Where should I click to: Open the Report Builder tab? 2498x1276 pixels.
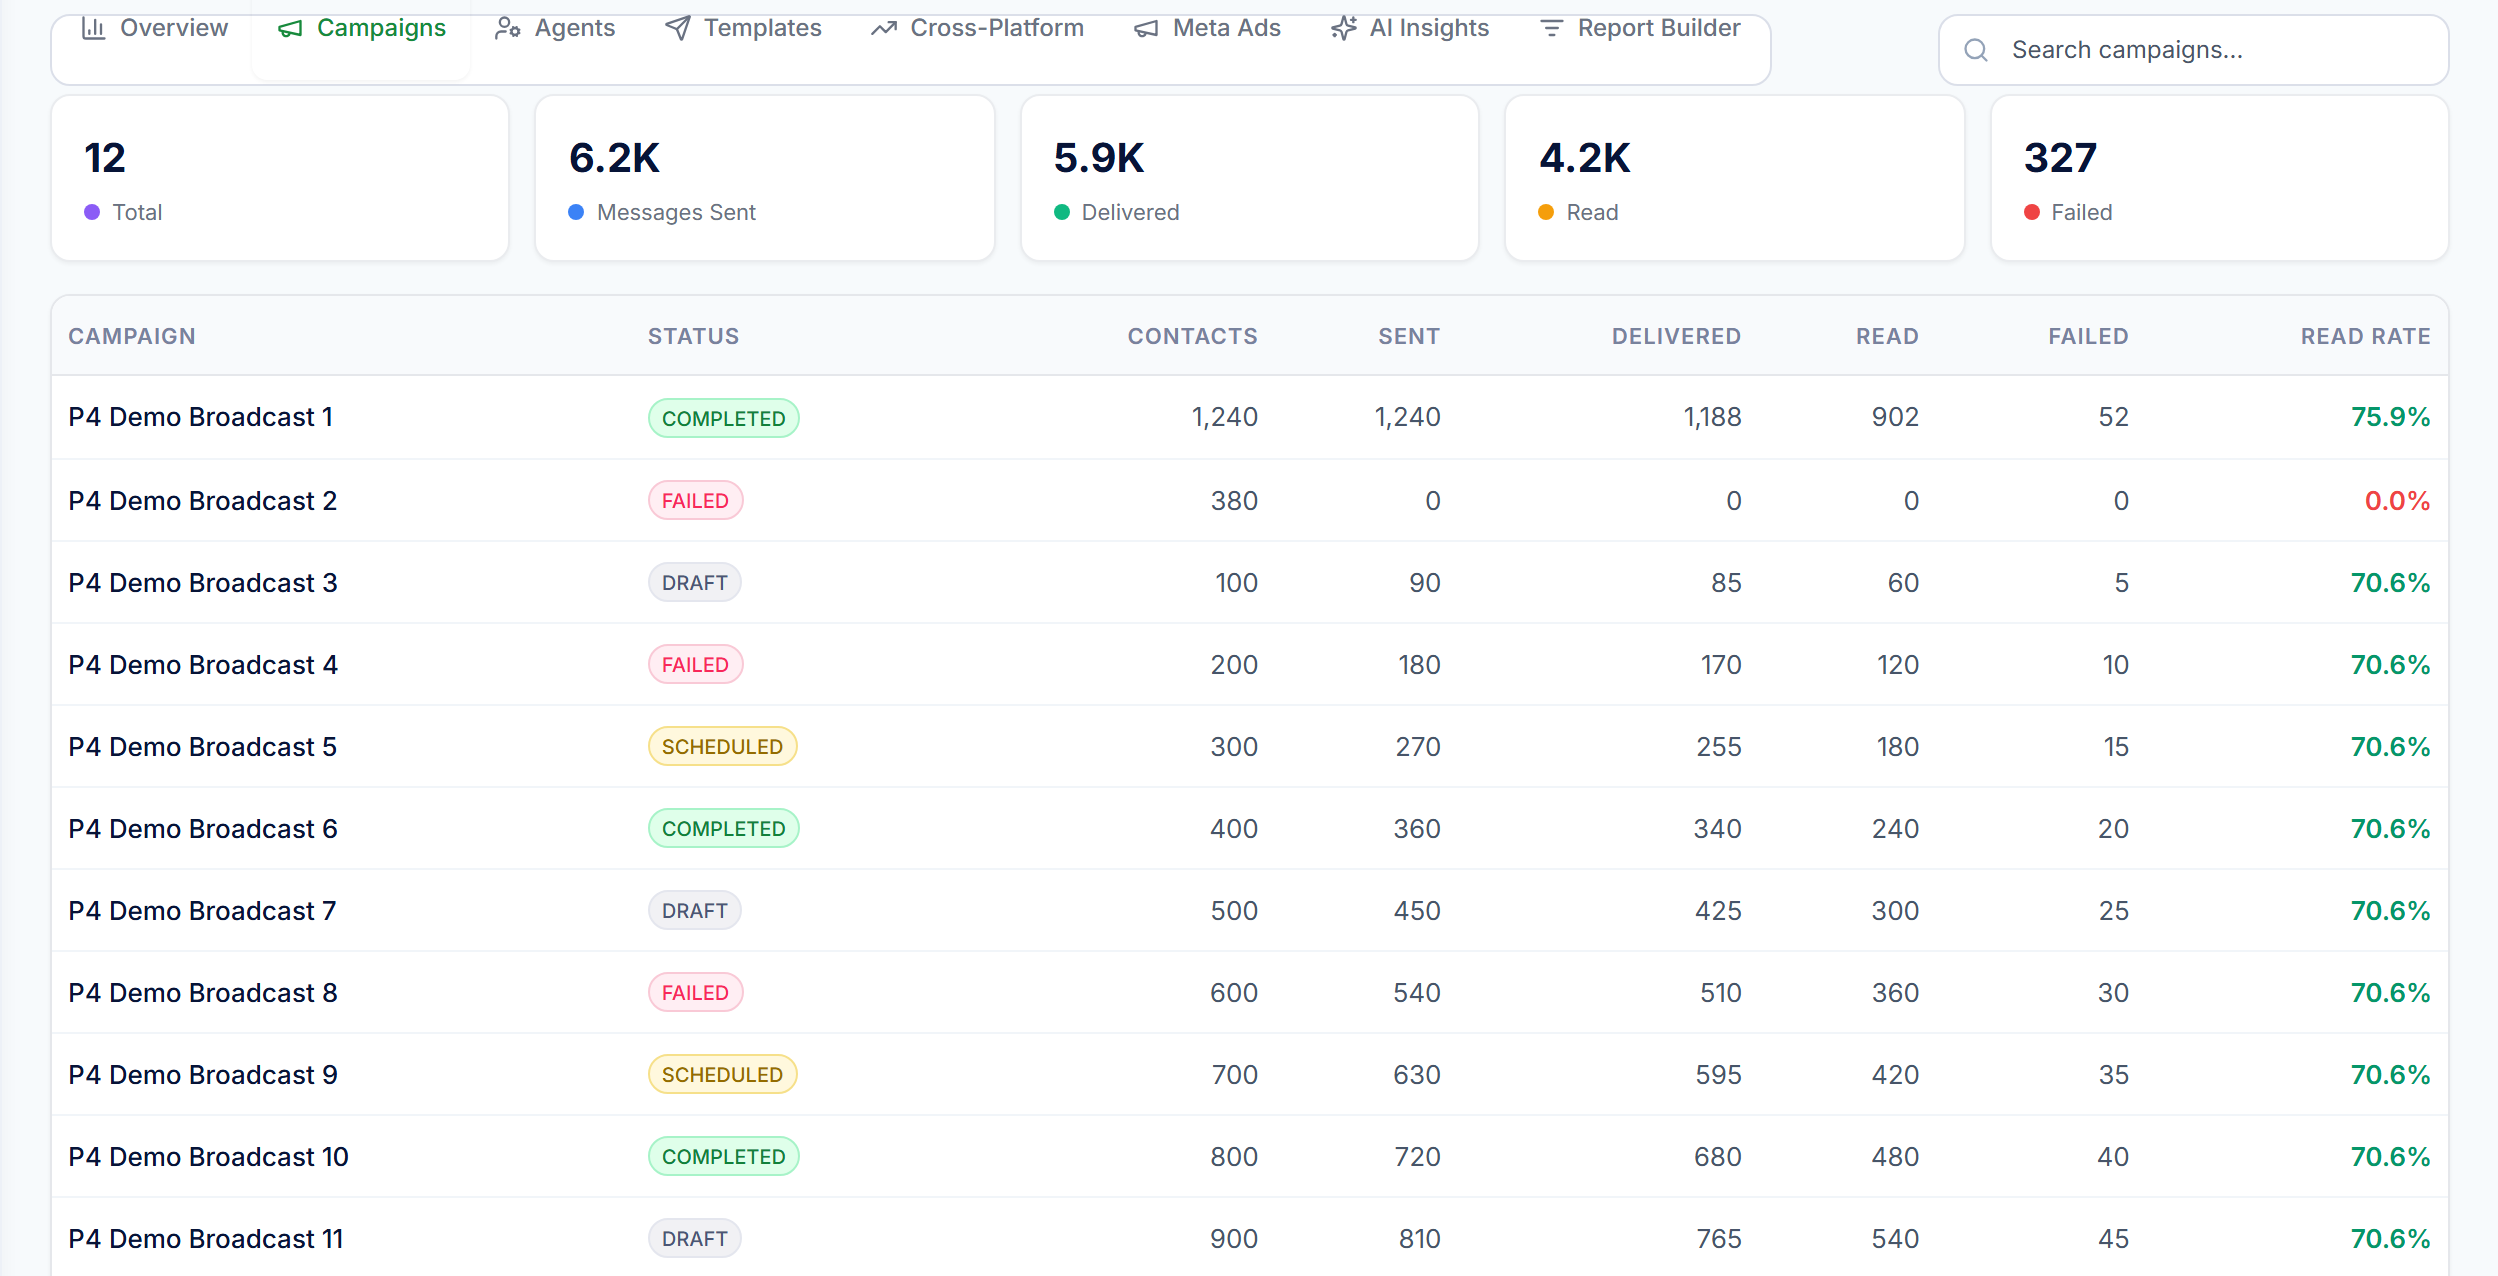pyautogui.click(x=1640, y=28)
